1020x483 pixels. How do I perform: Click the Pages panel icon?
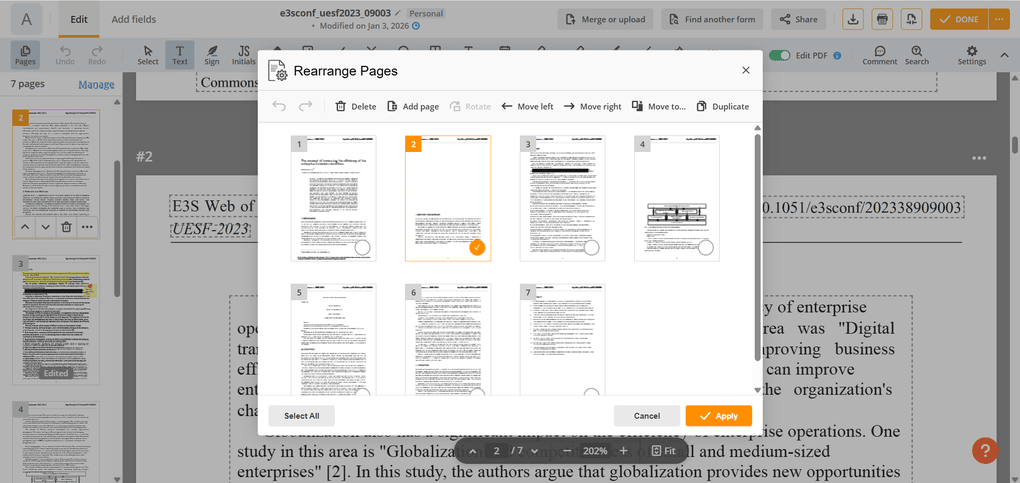click(x=25, y=55)
